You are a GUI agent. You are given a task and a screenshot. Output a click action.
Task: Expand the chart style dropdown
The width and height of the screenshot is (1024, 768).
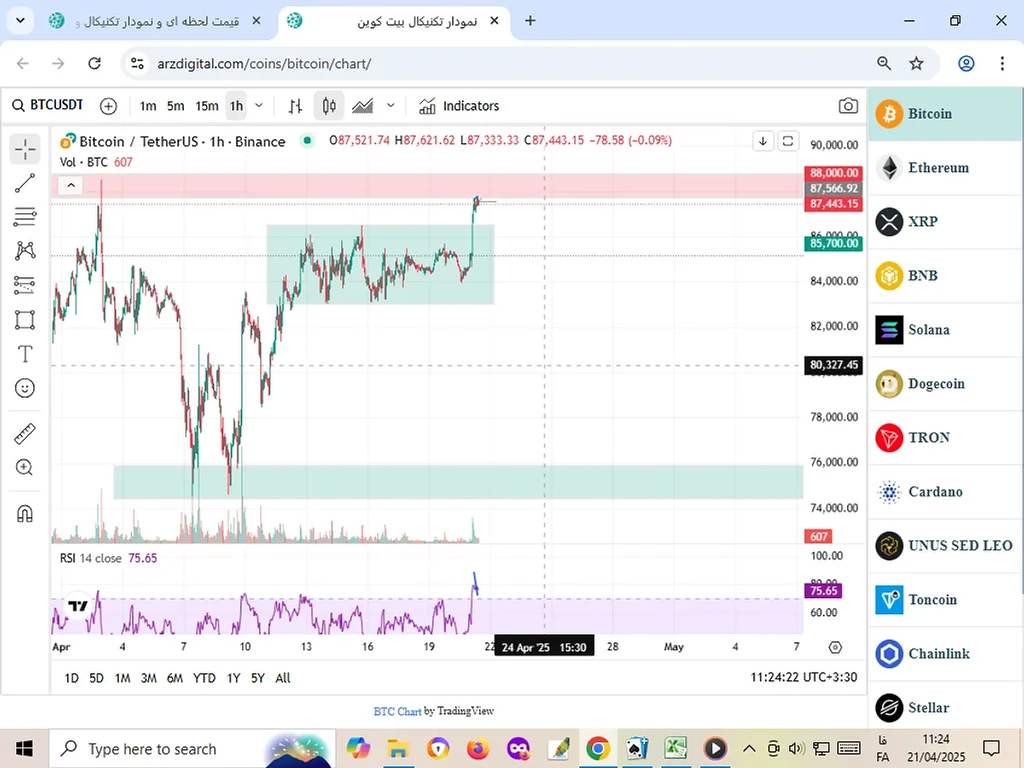[x=391, y=106]
